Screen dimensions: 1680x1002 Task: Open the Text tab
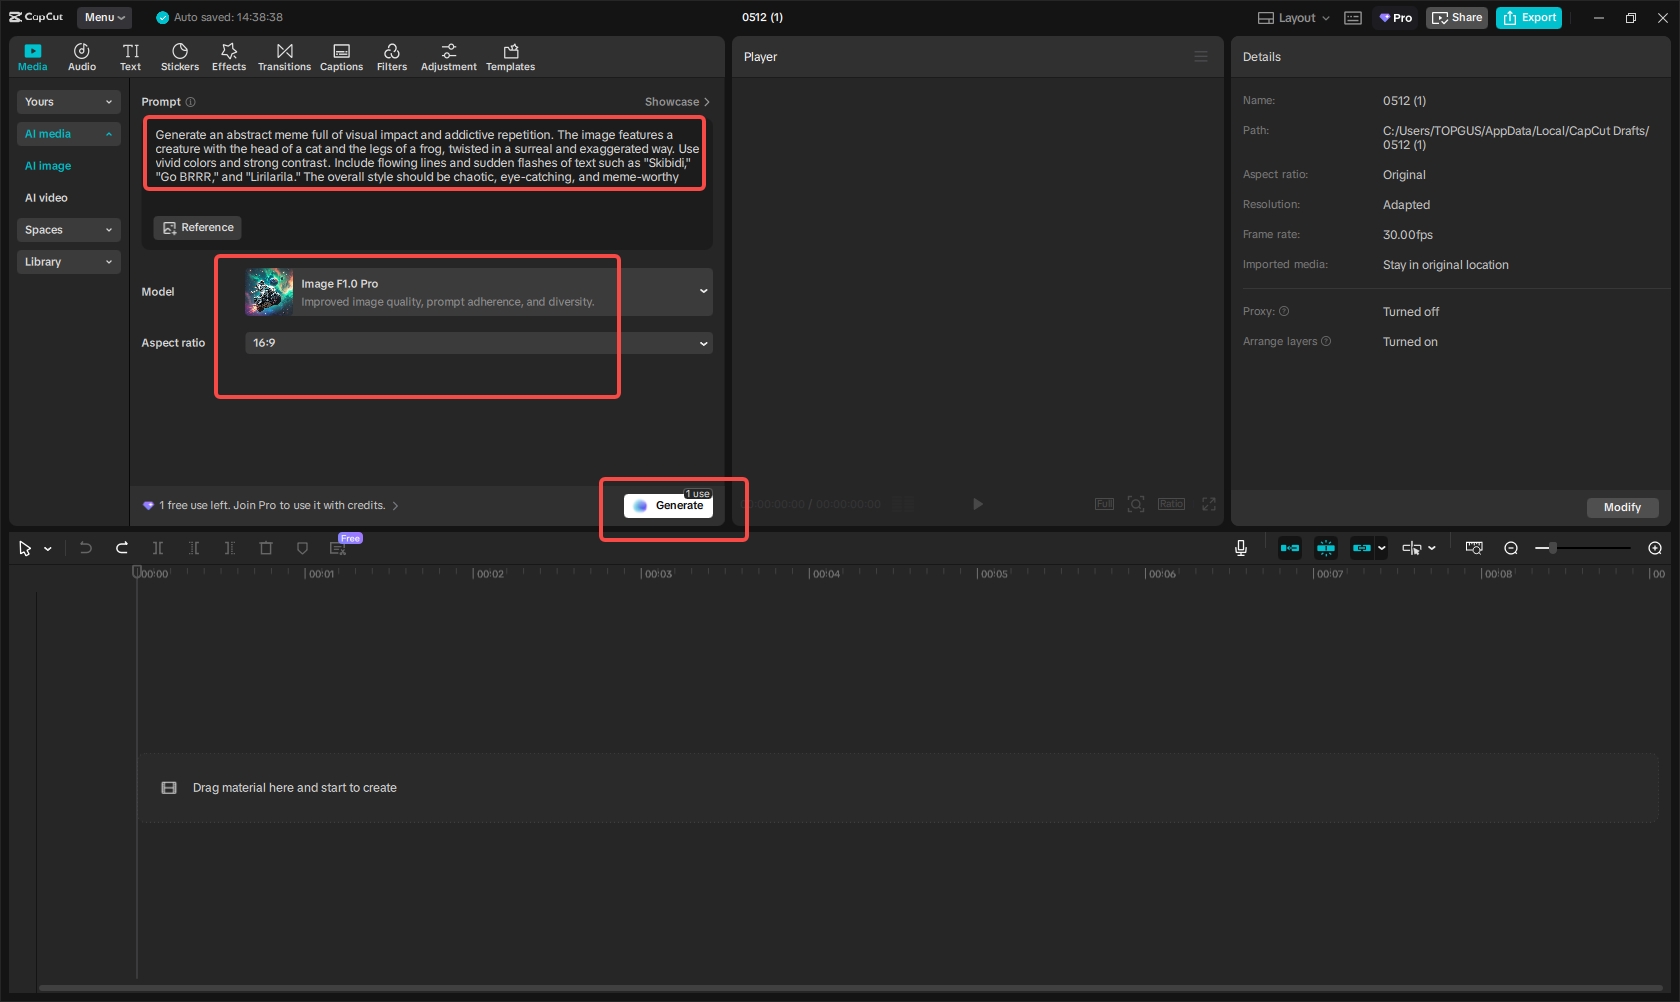coord(131,57)
